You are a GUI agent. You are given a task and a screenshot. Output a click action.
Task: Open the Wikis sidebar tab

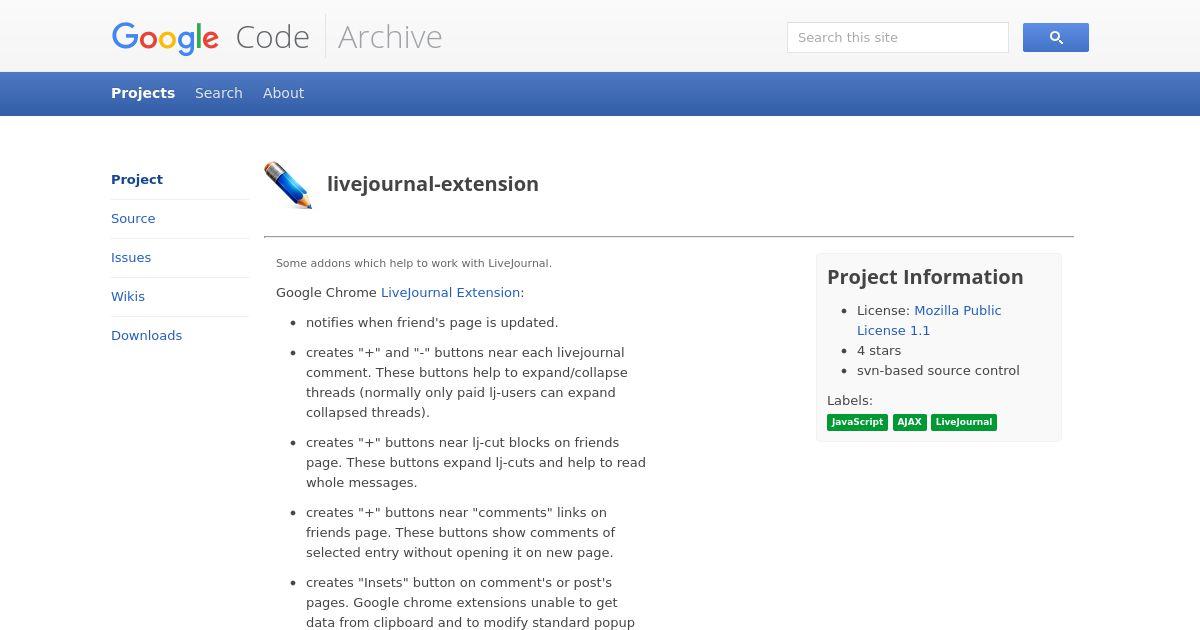[128, 297]
